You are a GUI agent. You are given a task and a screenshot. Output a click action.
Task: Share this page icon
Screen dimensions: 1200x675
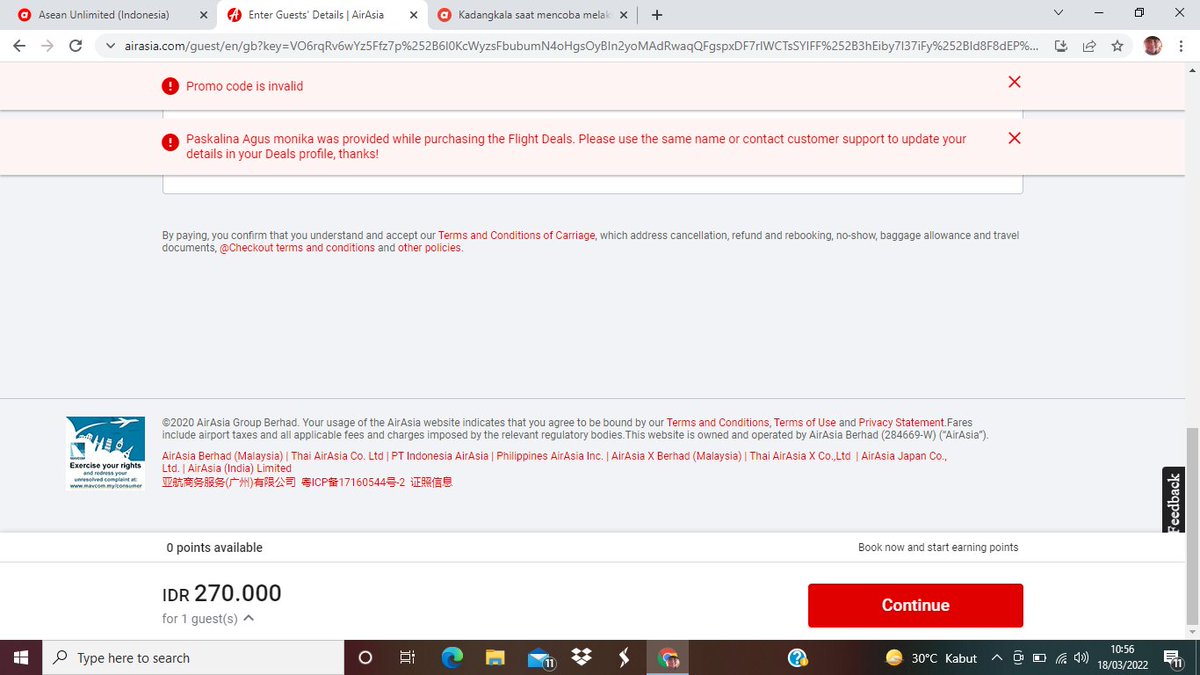click(x=1090, y=46)
